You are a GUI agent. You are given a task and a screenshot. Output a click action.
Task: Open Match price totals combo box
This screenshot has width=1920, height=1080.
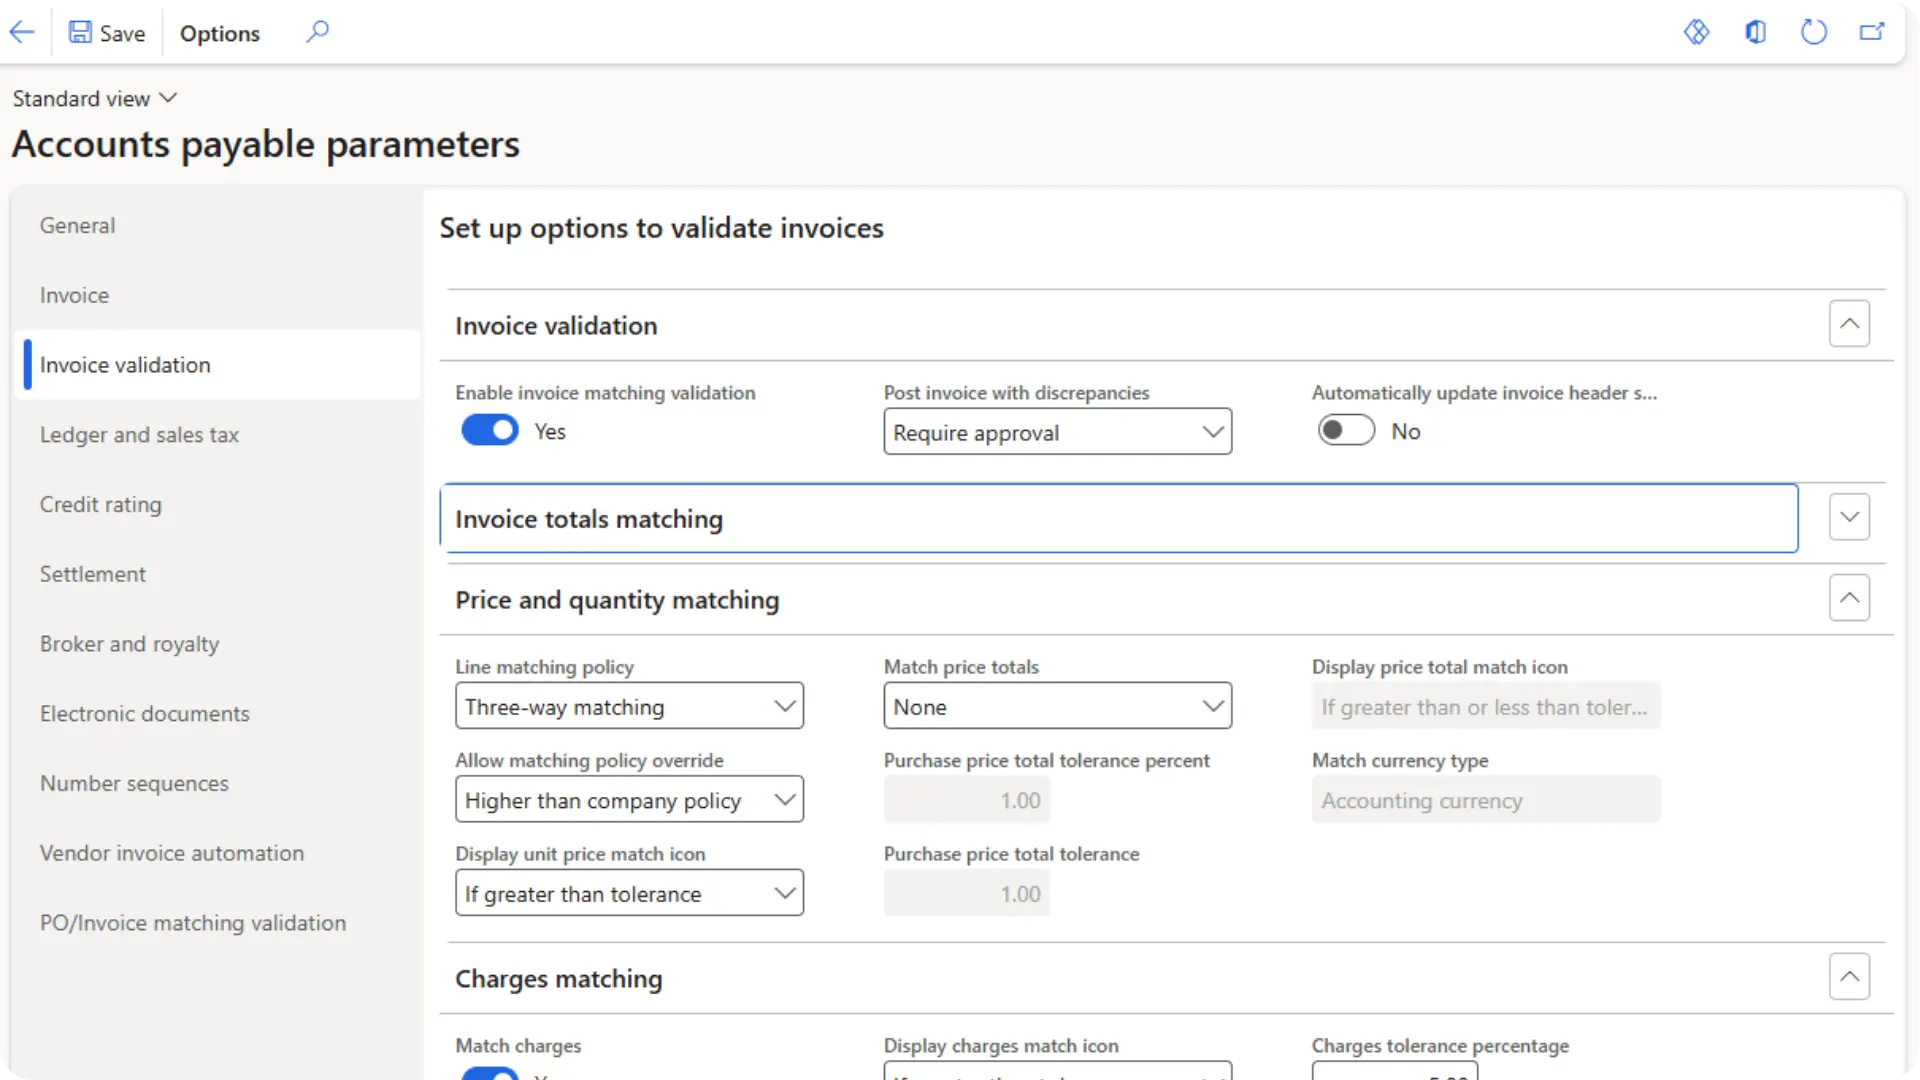coord(1057,706)
